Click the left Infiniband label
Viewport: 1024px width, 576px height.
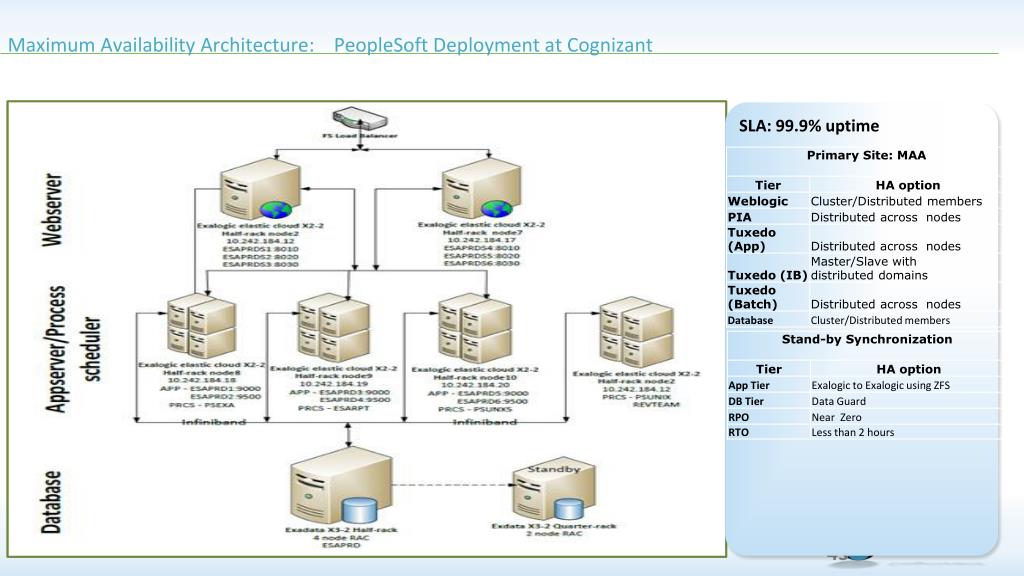(214, 423)
